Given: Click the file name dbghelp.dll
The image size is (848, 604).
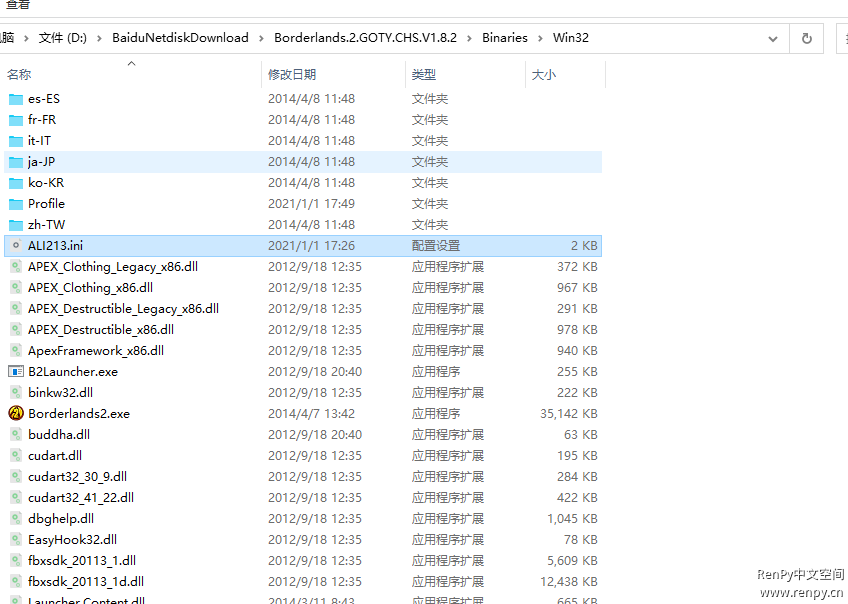Looking at the screenshot, I should click(x=61, y=519).
